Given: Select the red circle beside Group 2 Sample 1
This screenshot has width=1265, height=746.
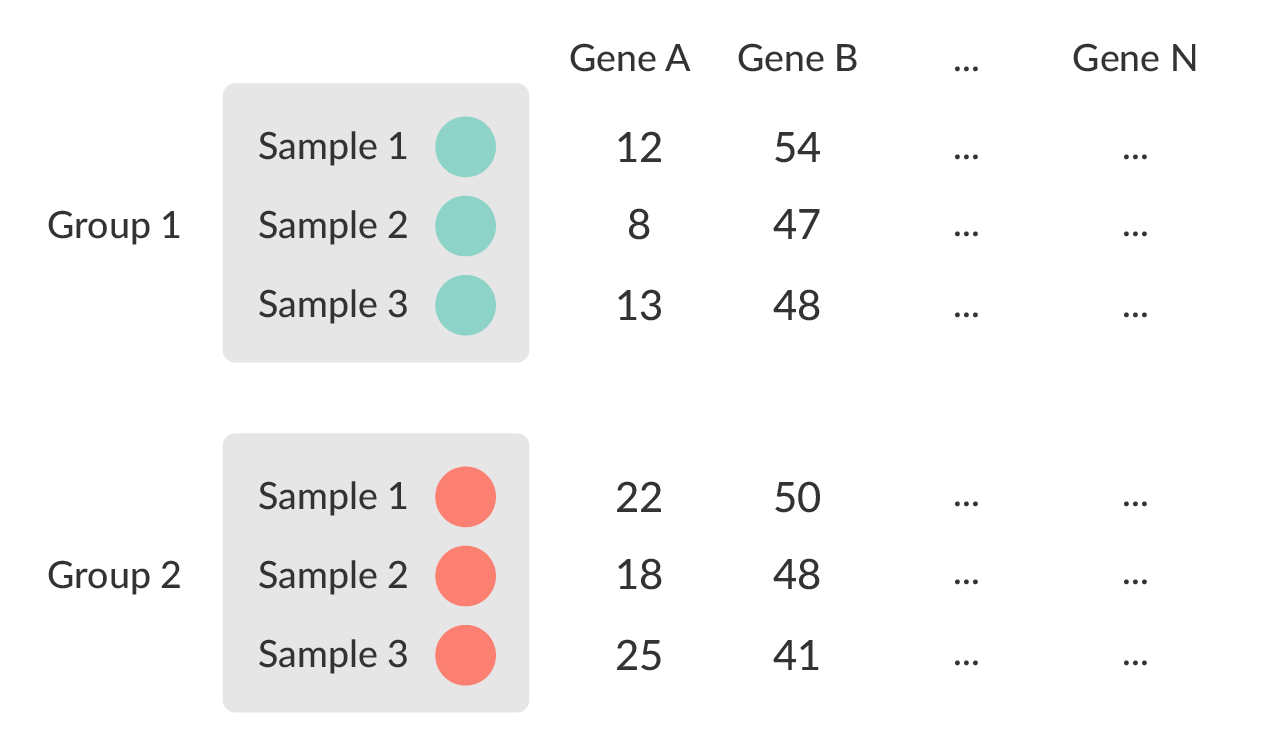Looking at the screenshot, I should pyautogui.click(x=465, y=496).
